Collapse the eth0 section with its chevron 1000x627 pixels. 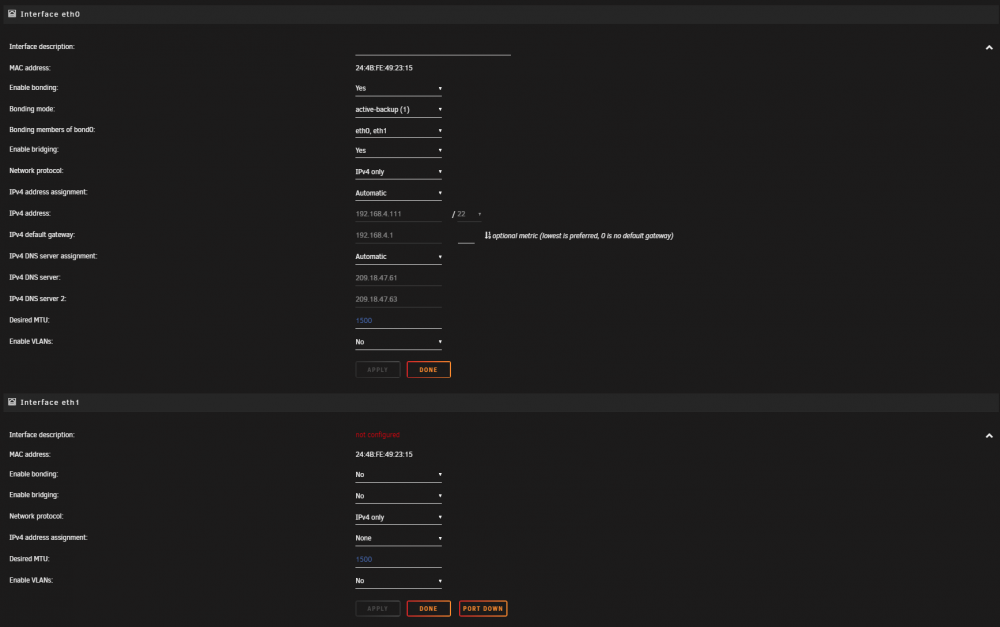989,47
